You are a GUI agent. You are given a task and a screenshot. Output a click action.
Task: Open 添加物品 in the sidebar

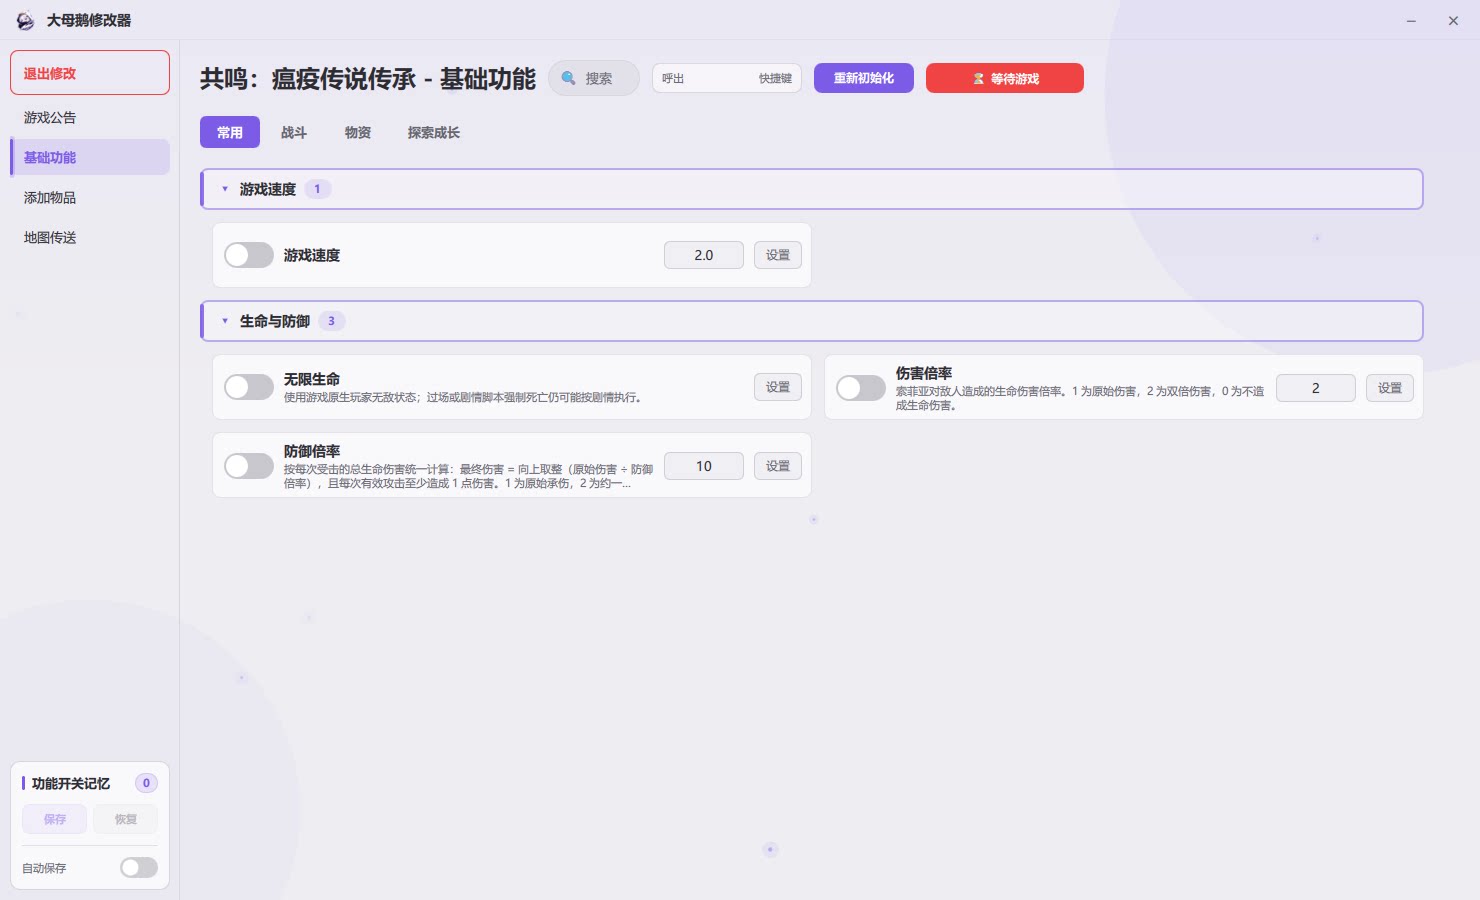90,197
